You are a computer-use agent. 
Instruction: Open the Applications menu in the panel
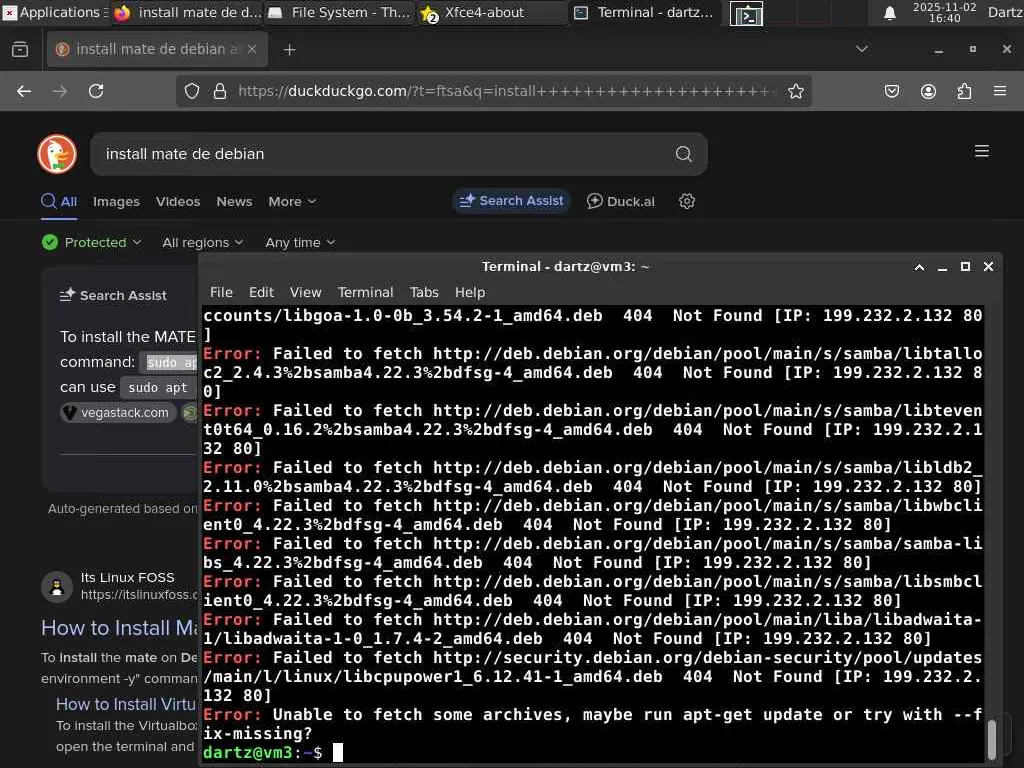[x=55, y=12]
